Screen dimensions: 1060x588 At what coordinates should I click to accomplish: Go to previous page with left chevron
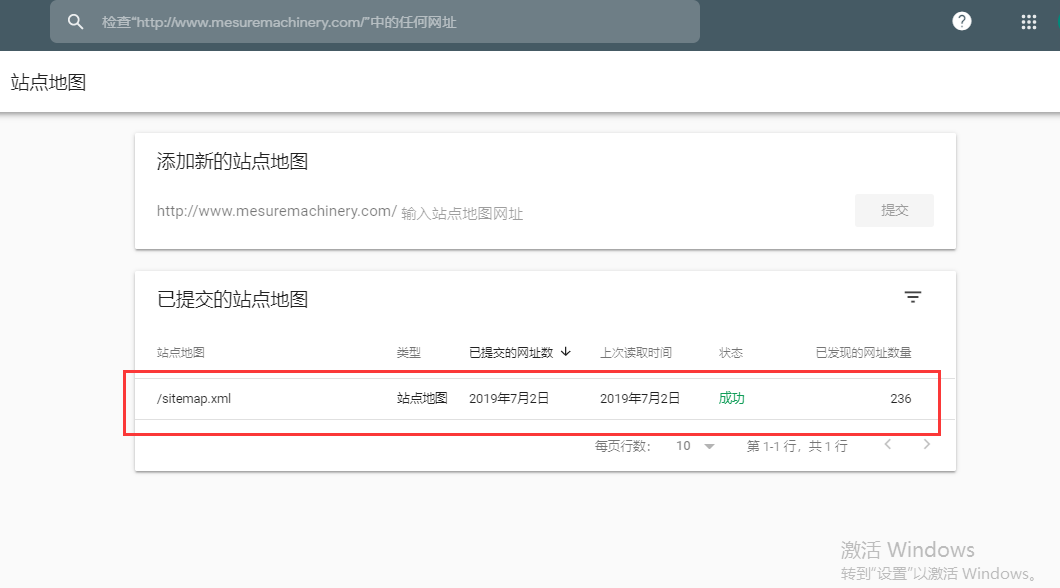click(x=887, y=445)
